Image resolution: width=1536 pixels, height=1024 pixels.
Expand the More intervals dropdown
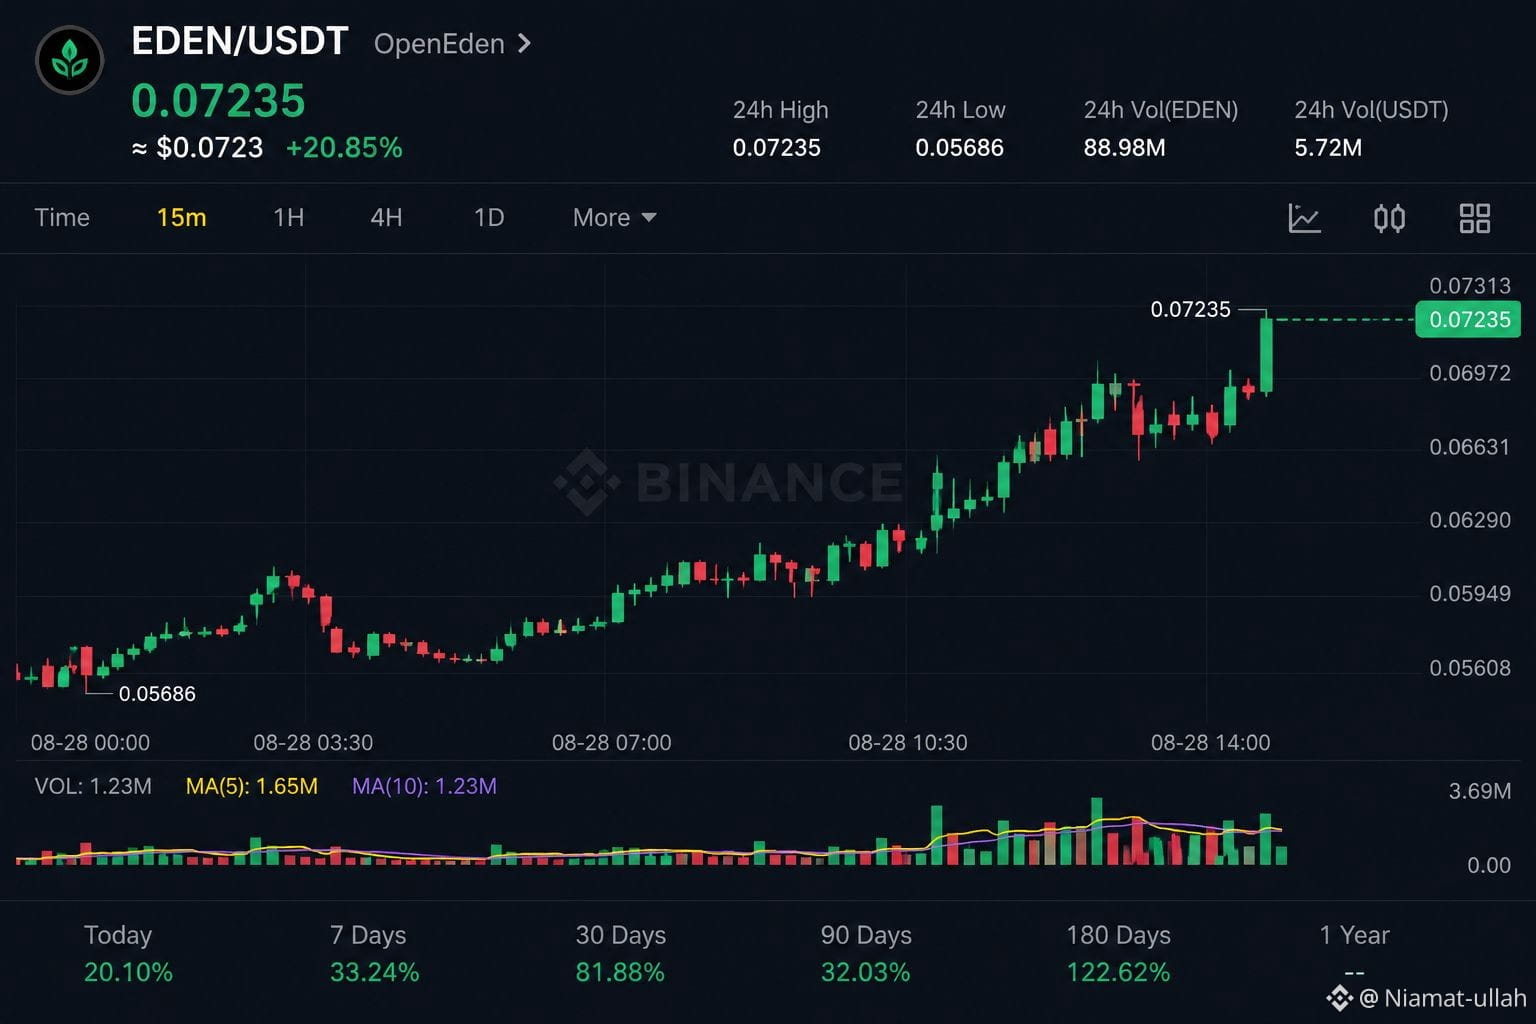pos(614,218)
